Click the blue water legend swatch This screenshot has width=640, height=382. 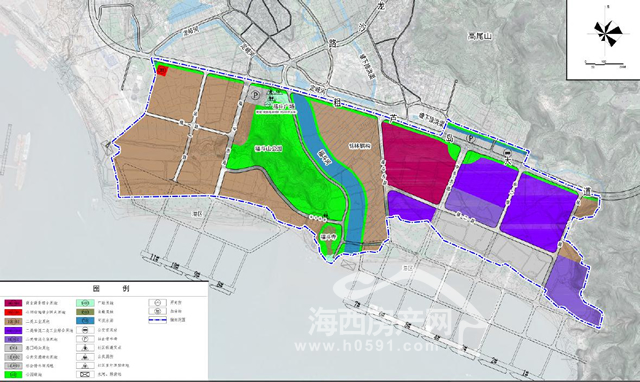coord(85,321)
